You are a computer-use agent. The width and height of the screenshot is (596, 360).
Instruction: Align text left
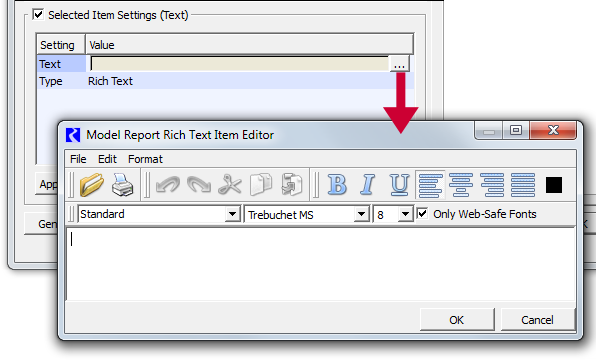(430, 185)
